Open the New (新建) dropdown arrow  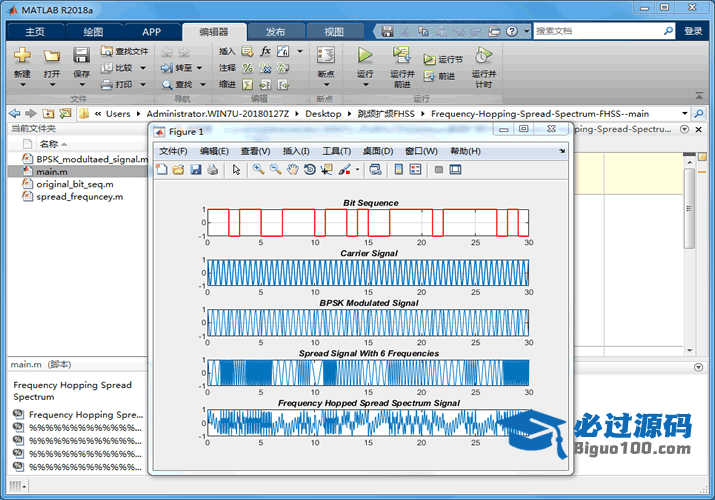point(22,84)
